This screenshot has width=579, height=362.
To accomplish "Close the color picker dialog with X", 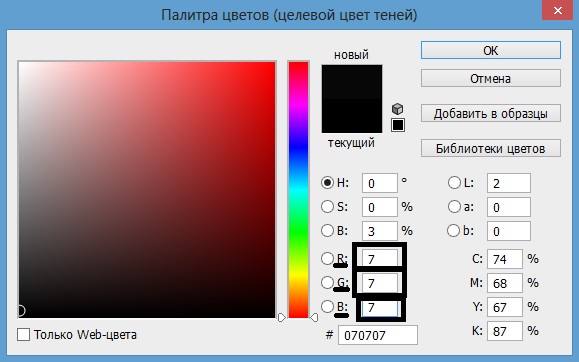I will (558, 11).
